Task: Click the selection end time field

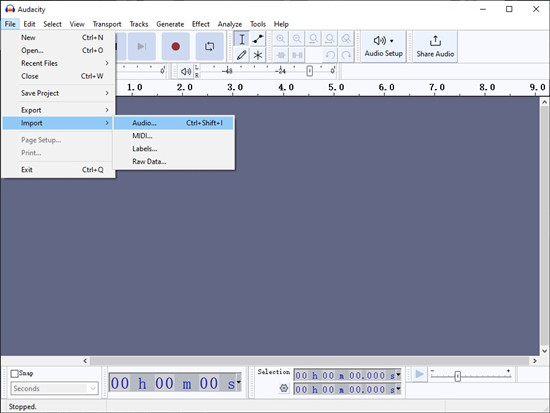Action: pos(347,389)
